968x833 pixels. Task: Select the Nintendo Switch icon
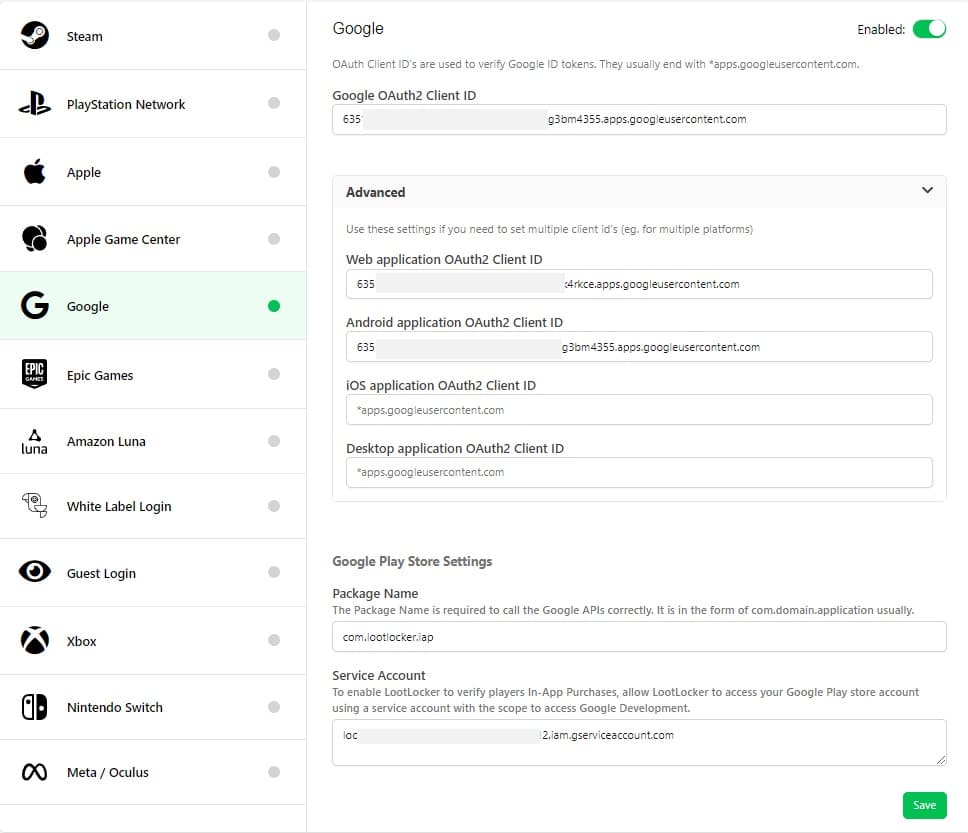[35, 707]
